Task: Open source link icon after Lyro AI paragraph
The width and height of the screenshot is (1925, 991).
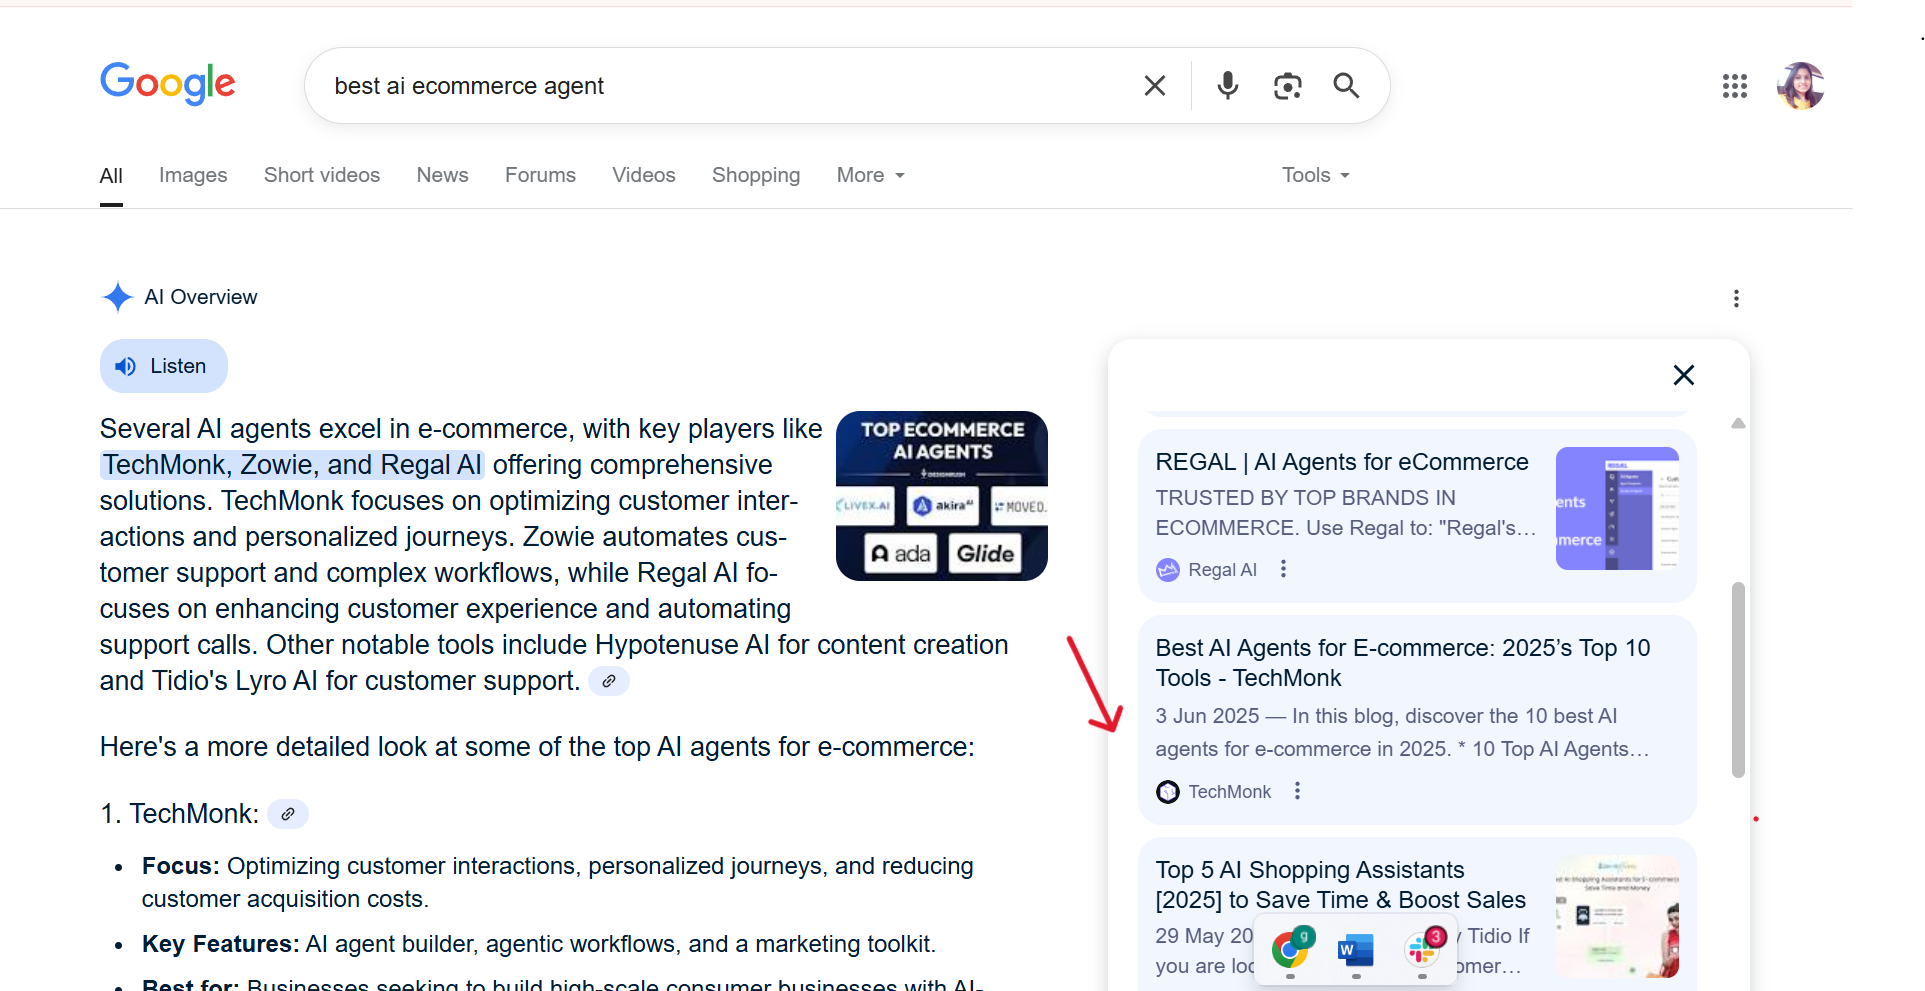Action: pos(608,681)
